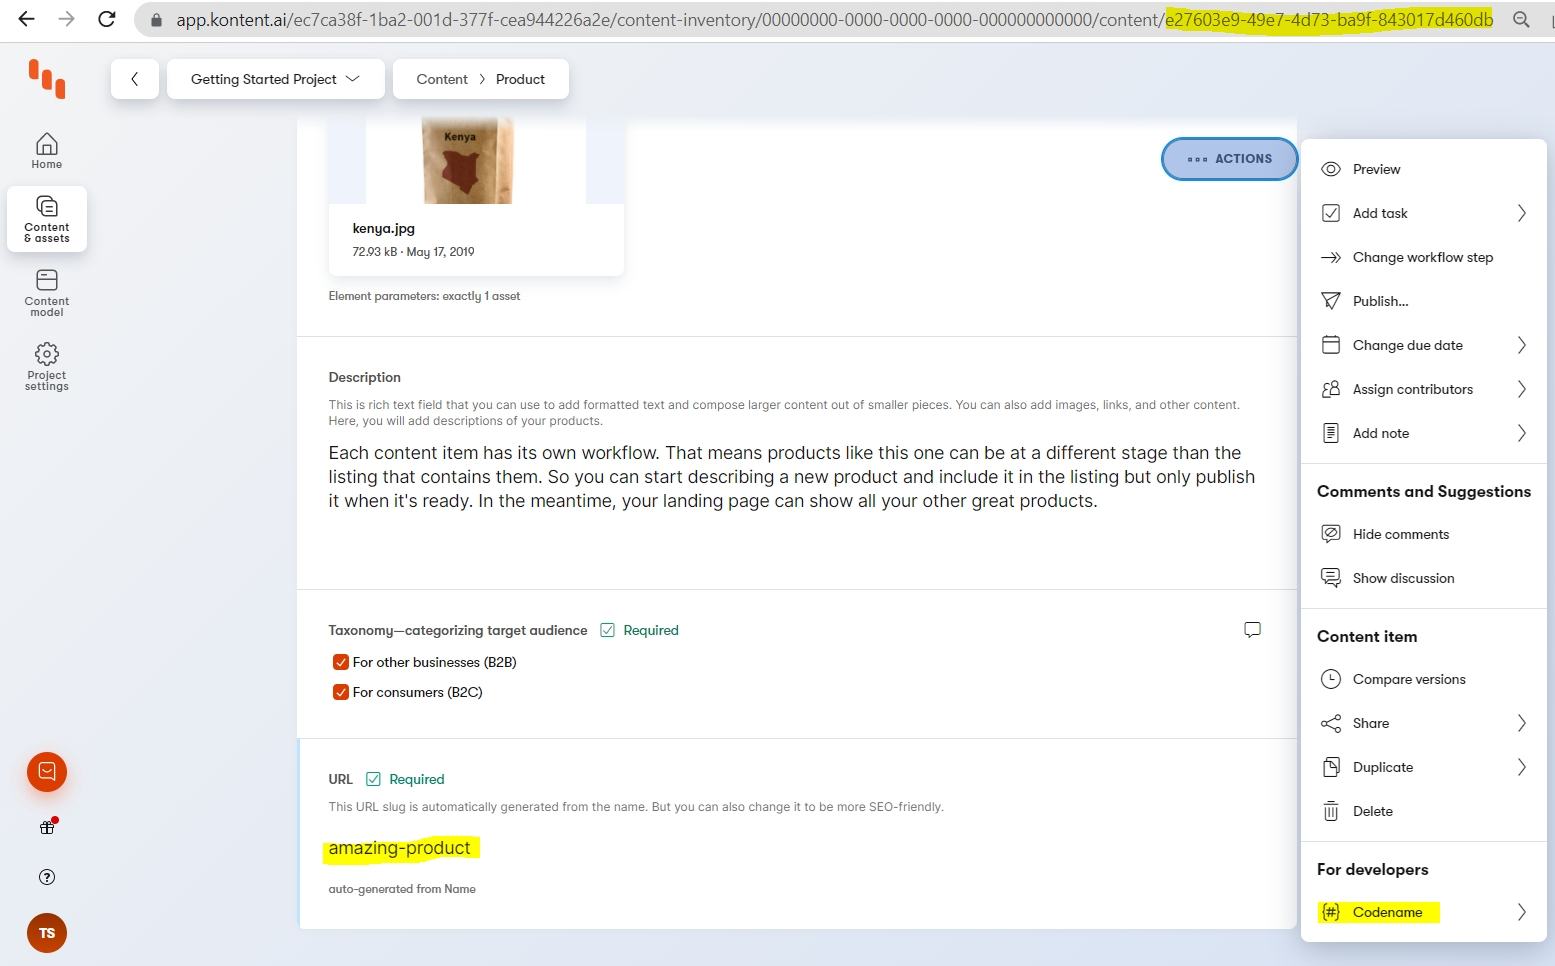Click the back arrow button
The width and height of the screenshot is (1555, 966).
click(135, 79)
